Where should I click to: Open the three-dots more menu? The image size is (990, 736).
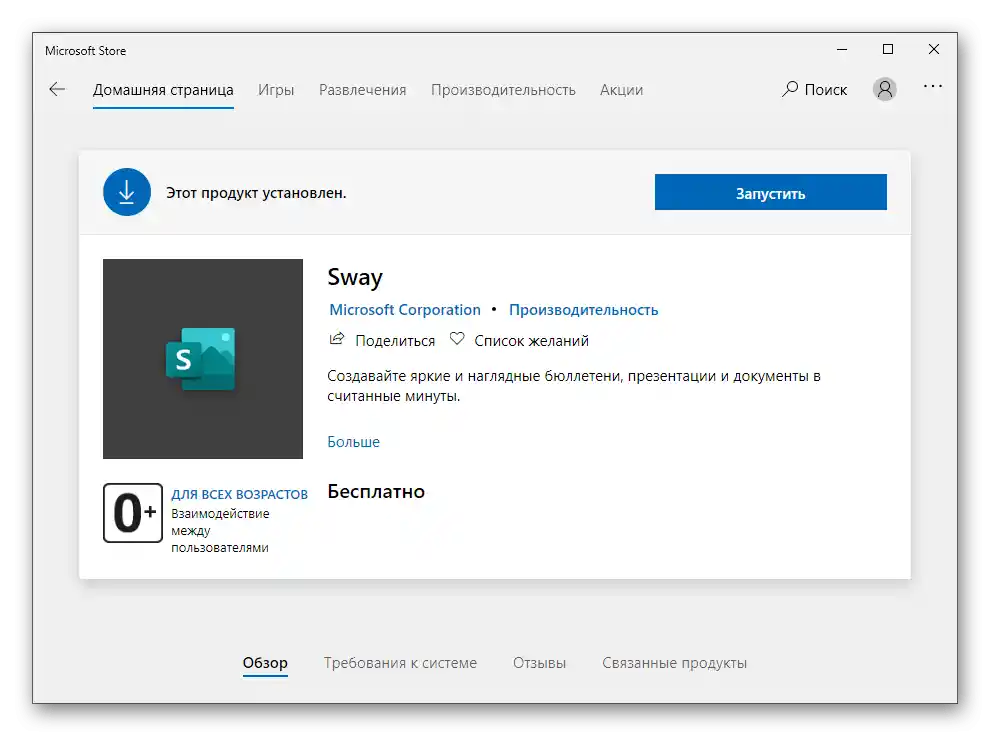click(x=933, y=86)
